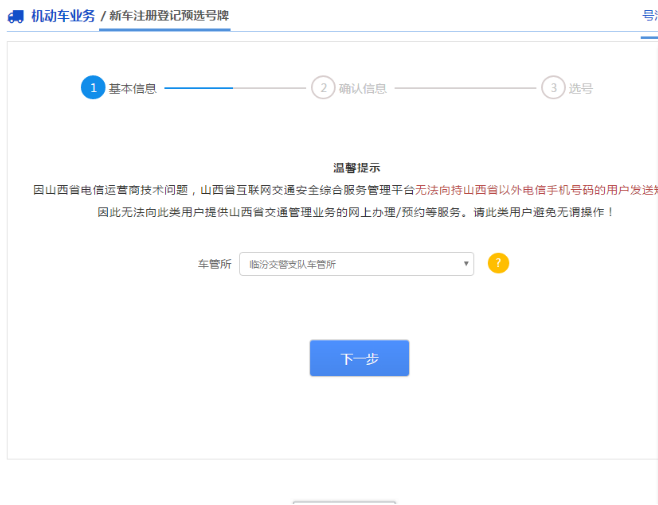Viewport: 658px width, 505px height.
Task: Click the 确认信息 step label
Action: point(362,89)
